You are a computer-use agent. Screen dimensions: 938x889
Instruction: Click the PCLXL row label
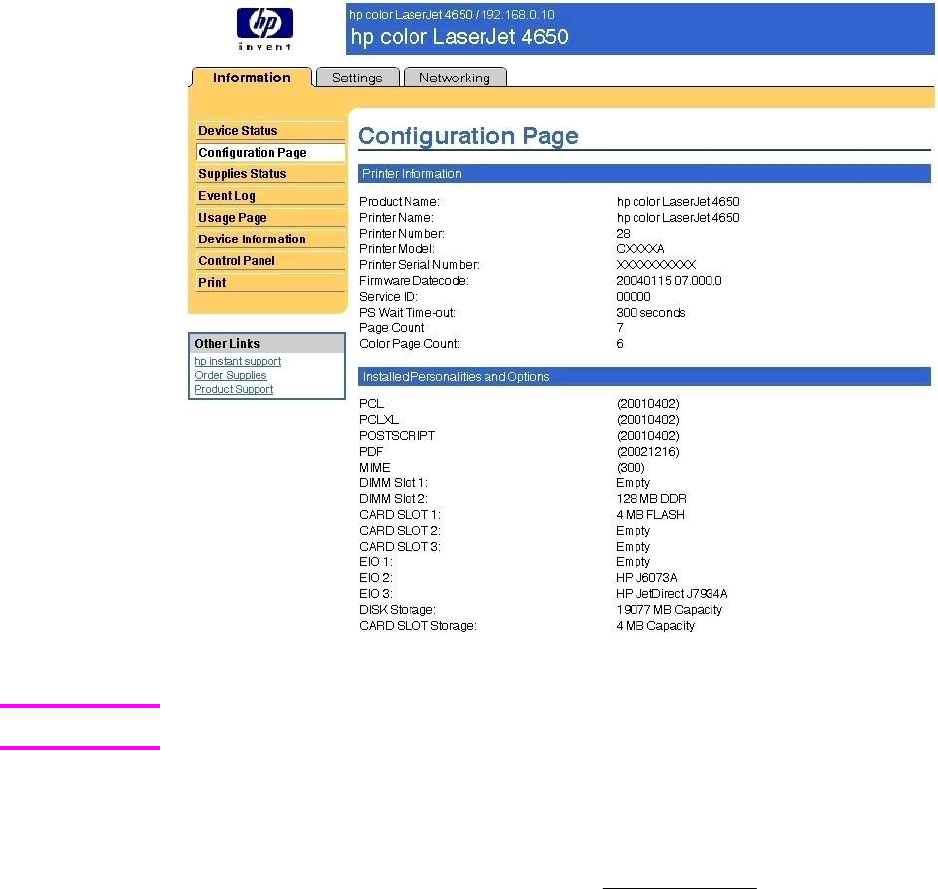[x=379, y=419]
